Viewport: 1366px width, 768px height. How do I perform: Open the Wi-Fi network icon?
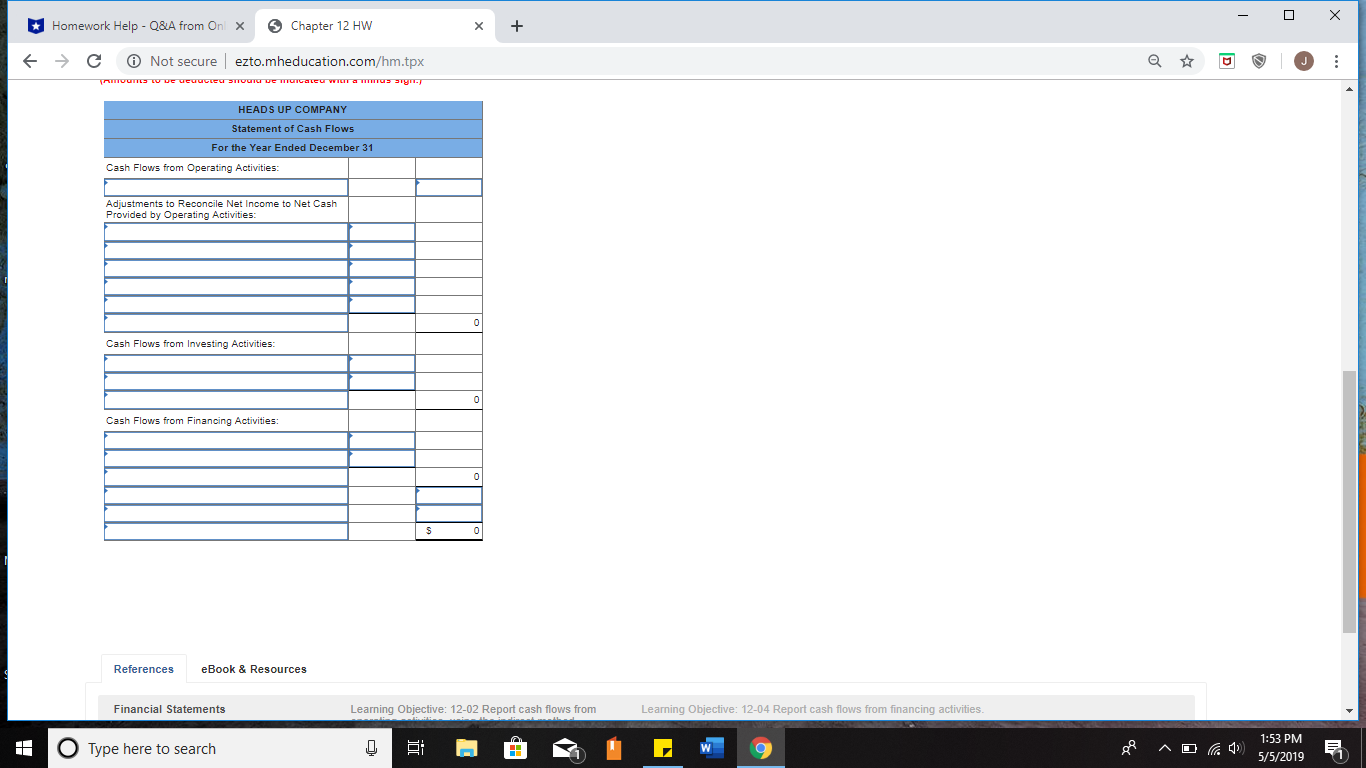tap(1212, 748)
